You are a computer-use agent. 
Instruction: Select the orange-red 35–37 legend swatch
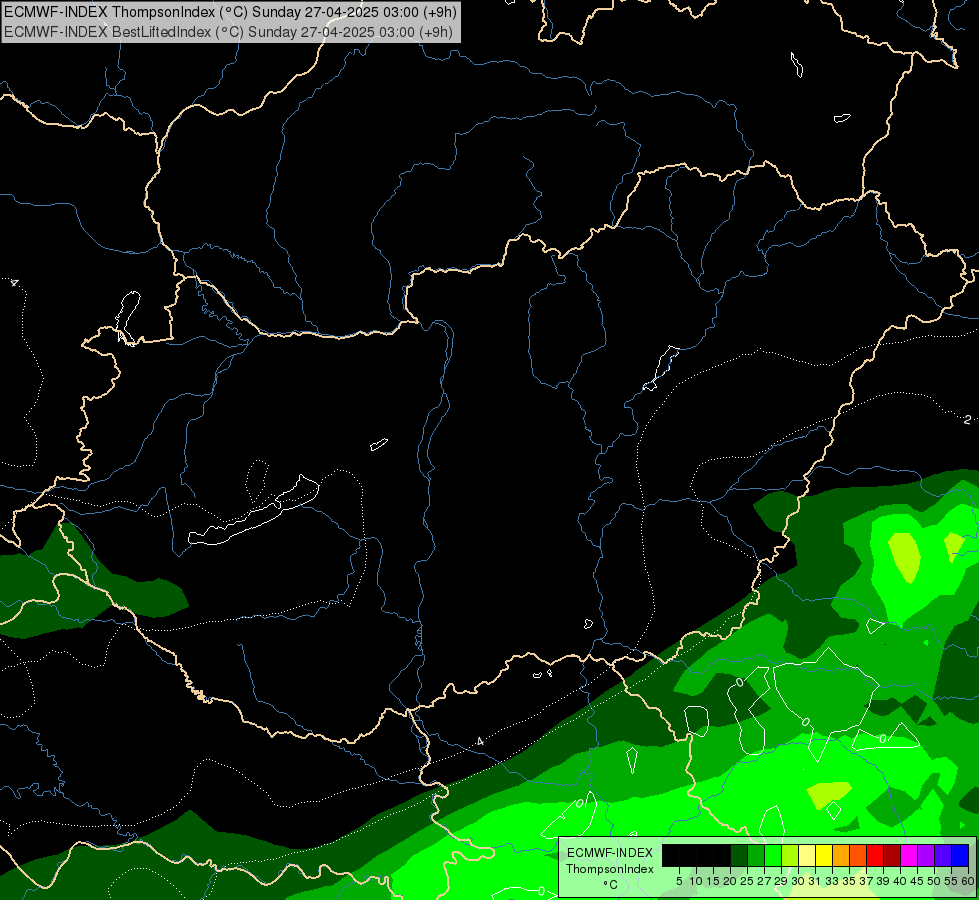[858, 855]
